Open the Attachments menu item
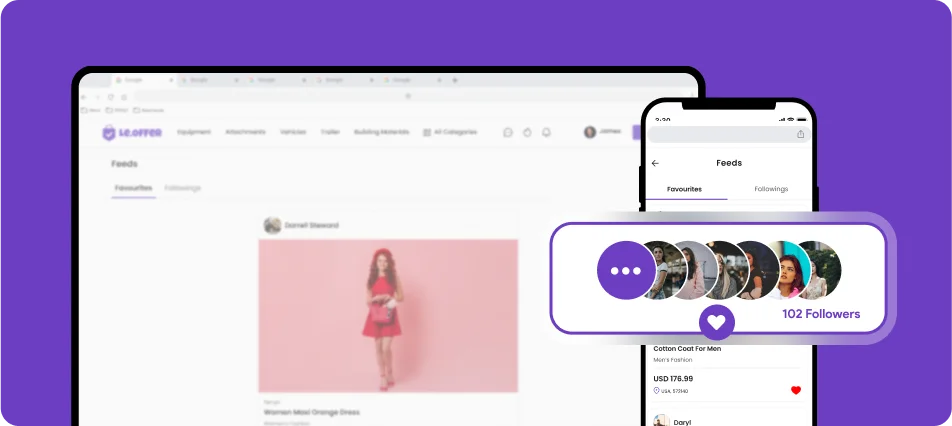 (245, 132)
